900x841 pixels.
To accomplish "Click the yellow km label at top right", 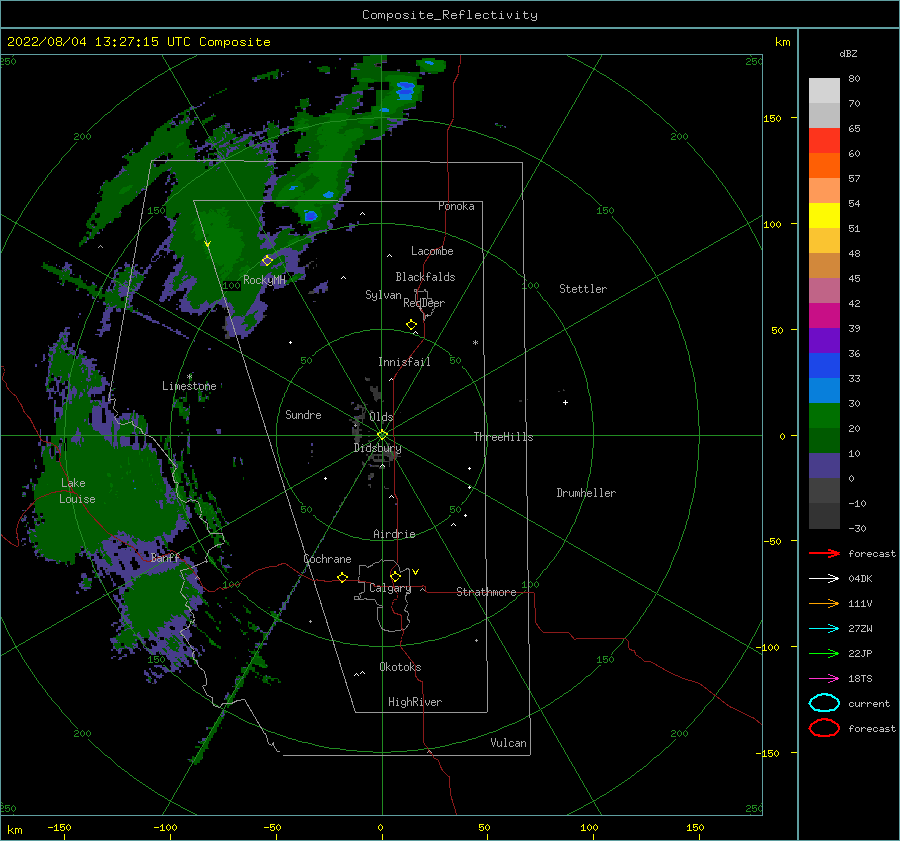I will pos(782,42).
